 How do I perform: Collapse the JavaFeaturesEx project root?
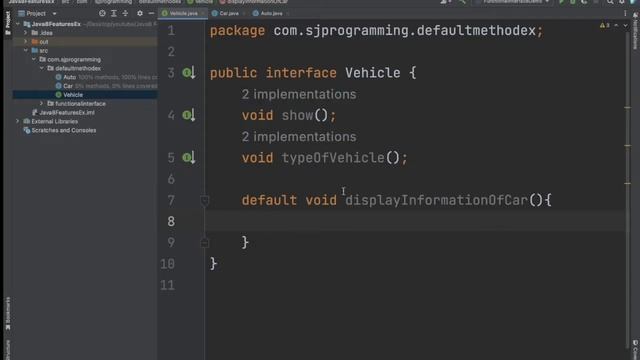coord(18,24)
